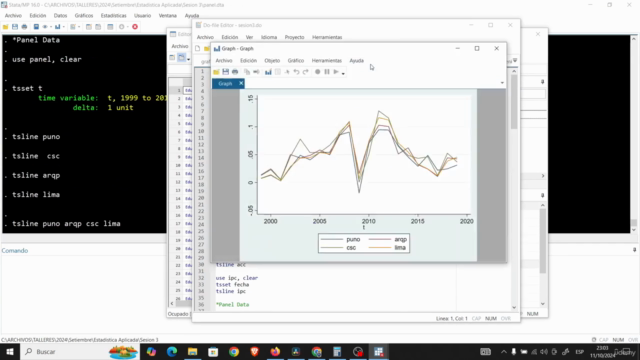The width and height of the screenshot is (640, 360).
Task: Open graph tab list dropdown arrow
Action: (502, 83)
